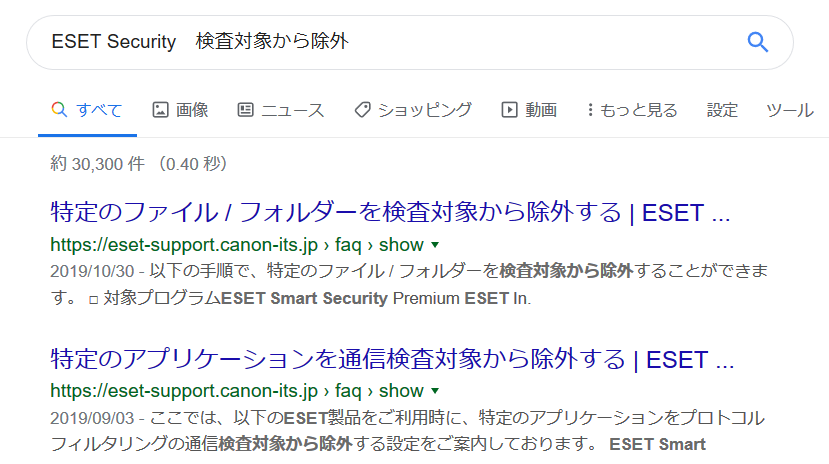Click the ニュース newspaper icon
829x464 pixels.
pyautogui.click(x=245, y=110)
